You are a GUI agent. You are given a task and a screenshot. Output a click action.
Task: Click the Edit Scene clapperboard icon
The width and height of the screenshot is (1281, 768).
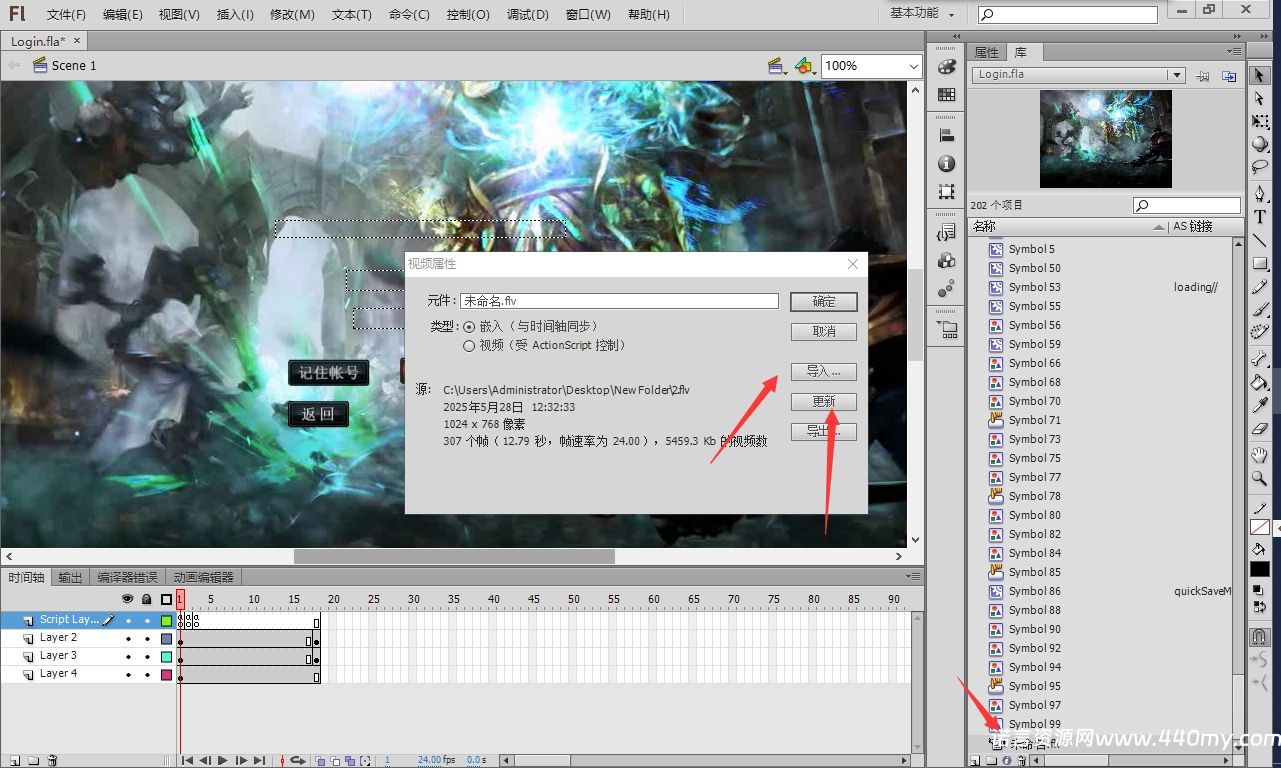point(776,66)
